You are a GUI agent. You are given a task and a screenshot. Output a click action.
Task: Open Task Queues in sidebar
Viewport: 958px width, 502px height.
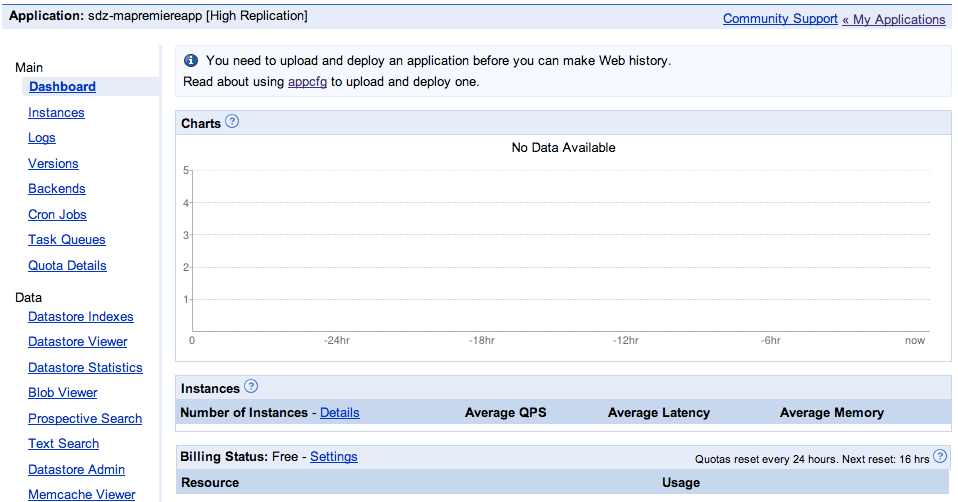tap(67, 240)
